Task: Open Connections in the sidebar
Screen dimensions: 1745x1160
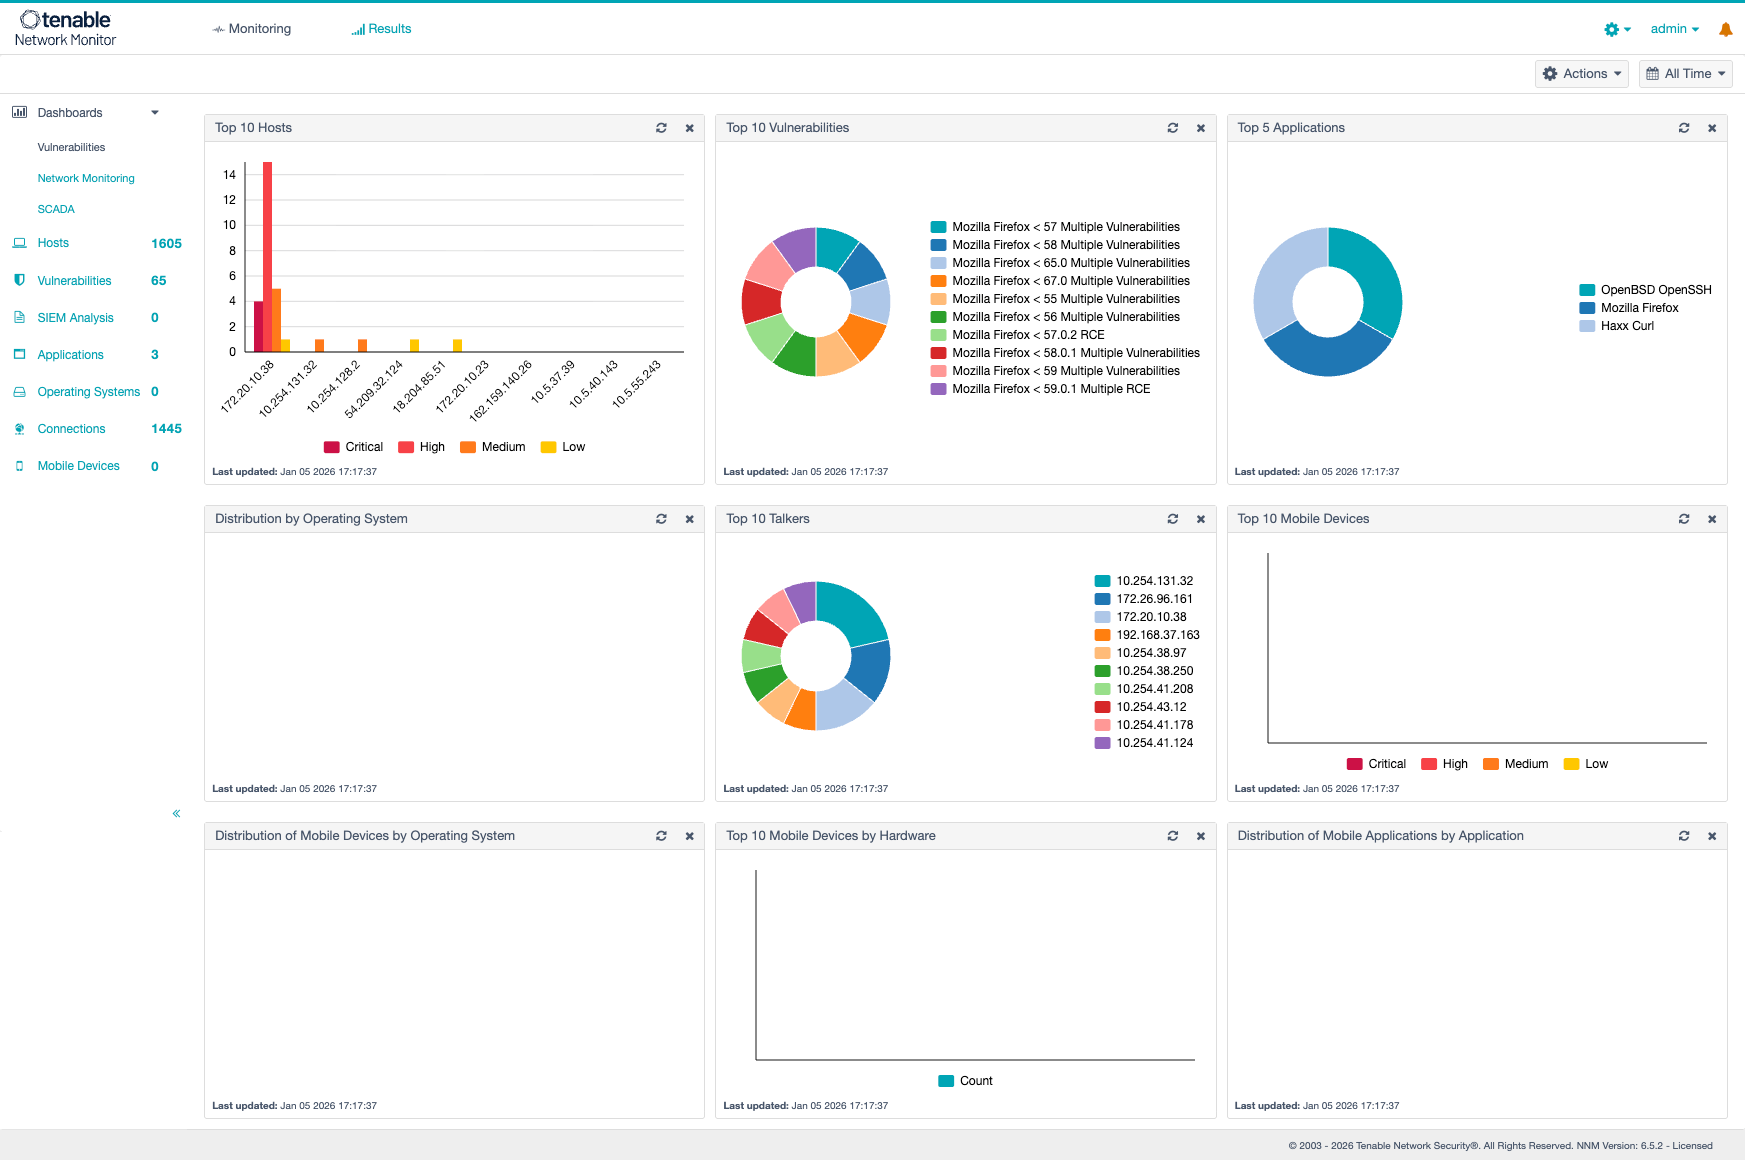Action: tap(71, 429)
